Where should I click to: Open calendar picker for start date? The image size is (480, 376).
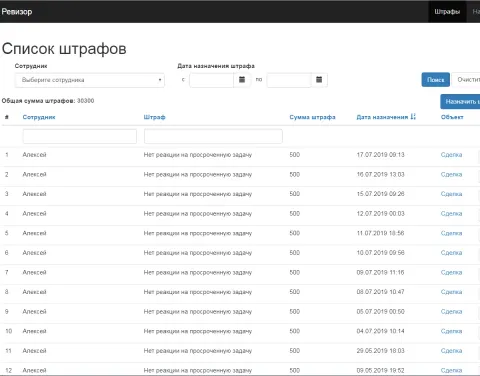pyautogui.click(x=242, y=80)
